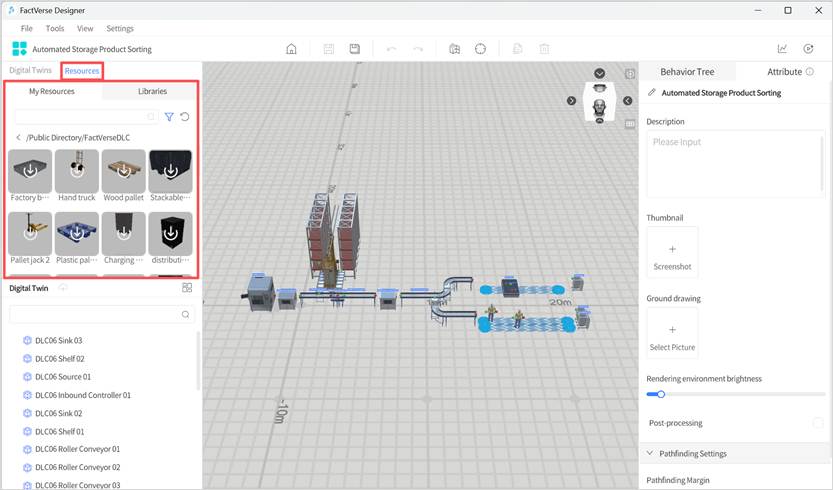Switch to the Behavior Tree tab
Image resolution: width=833 pixels, height=490 pixels.
[x=687, y=72]
